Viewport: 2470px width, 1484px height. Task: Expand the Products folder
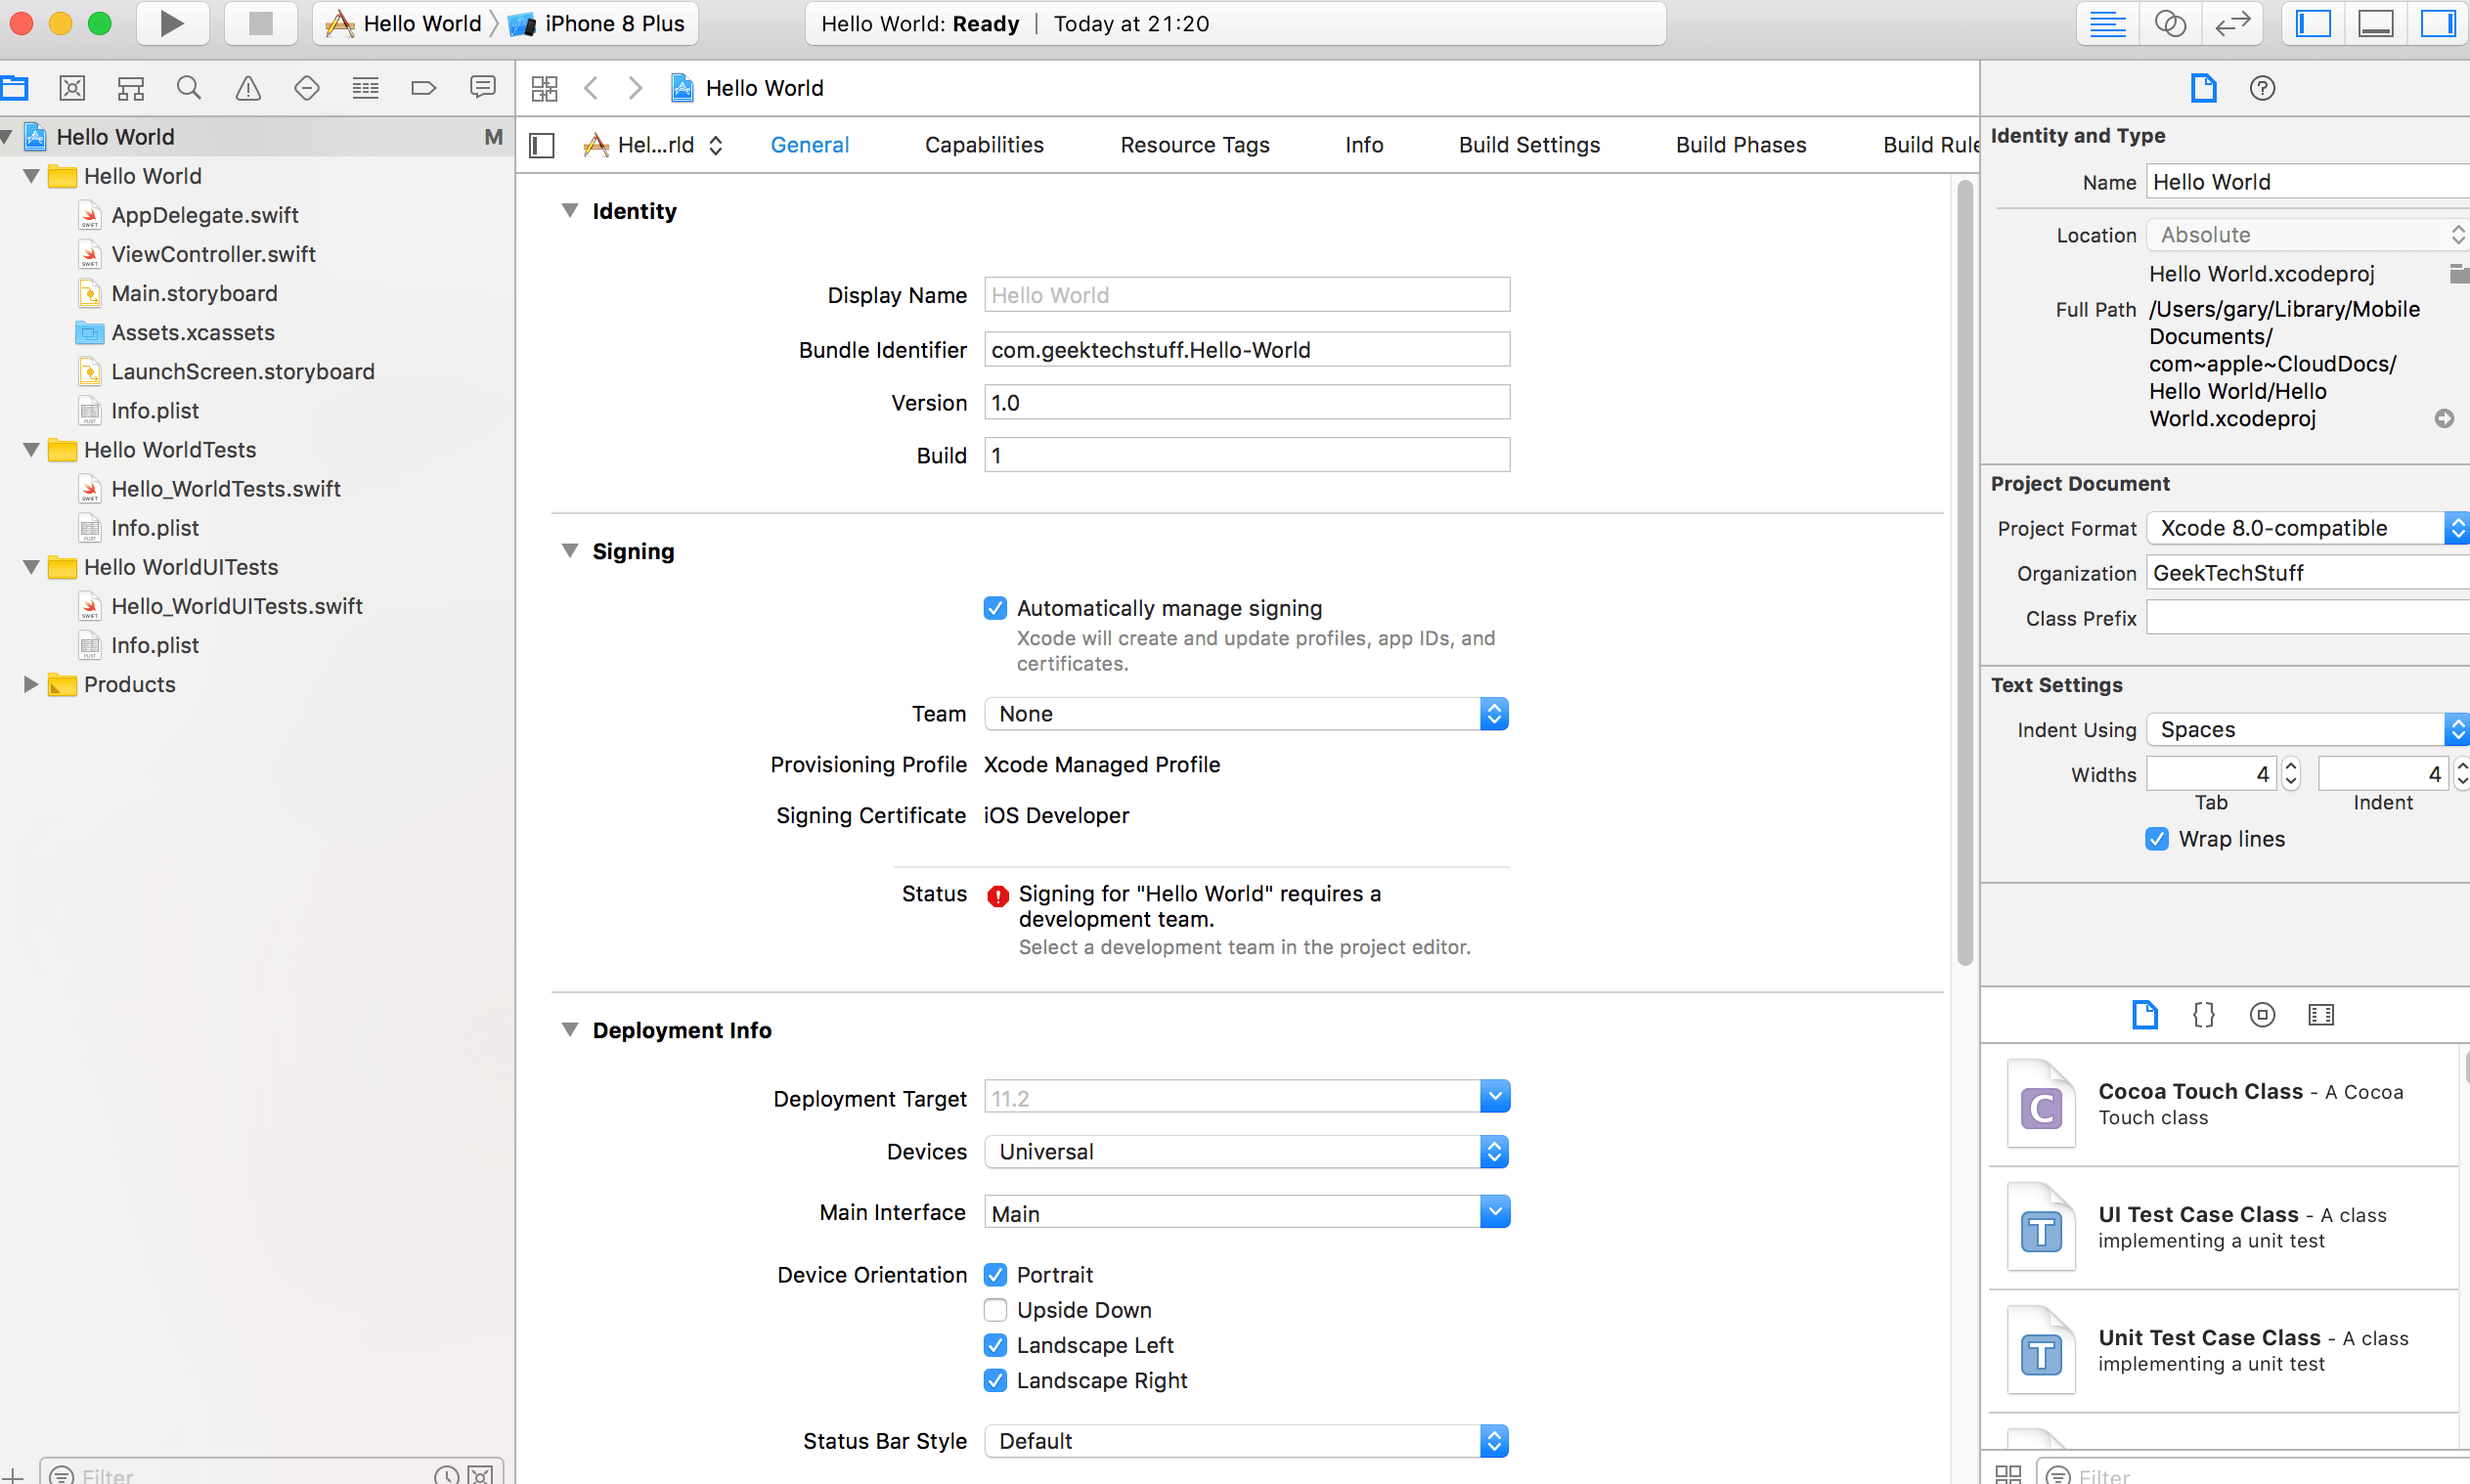click(x=30, y=684)
